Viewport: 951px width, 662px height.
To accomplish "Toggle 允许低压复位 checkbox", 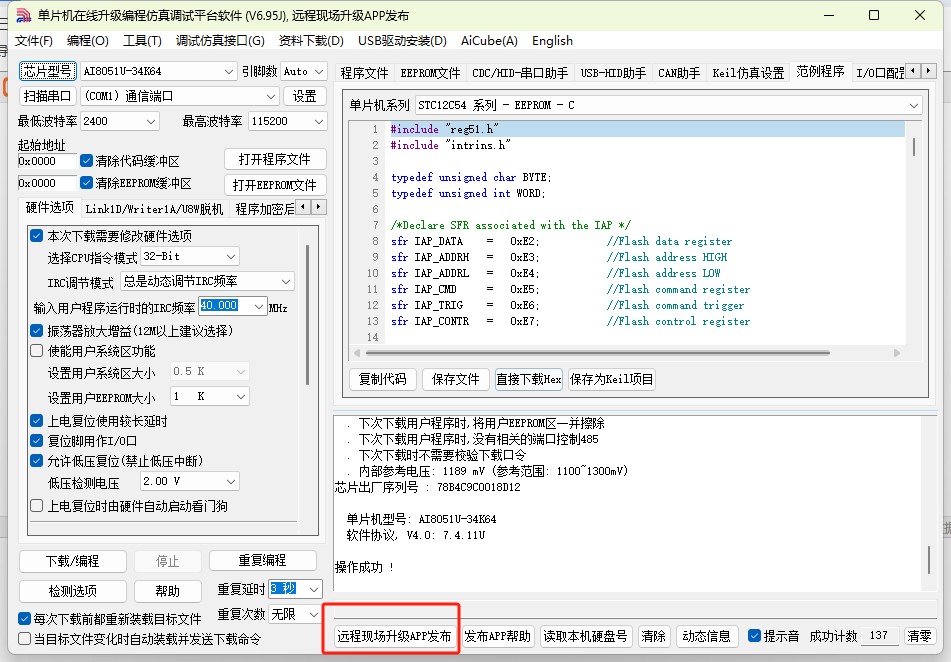I will 36,461.
